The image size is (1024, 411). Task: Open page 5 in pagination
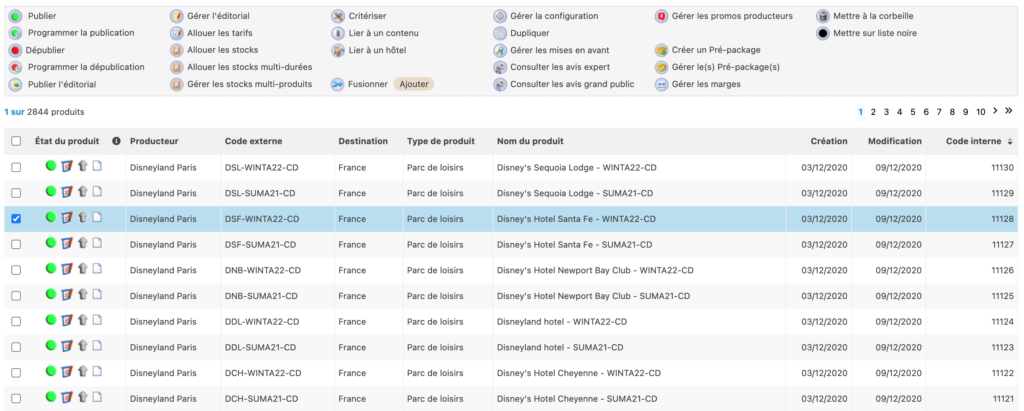tap(913, 112)
